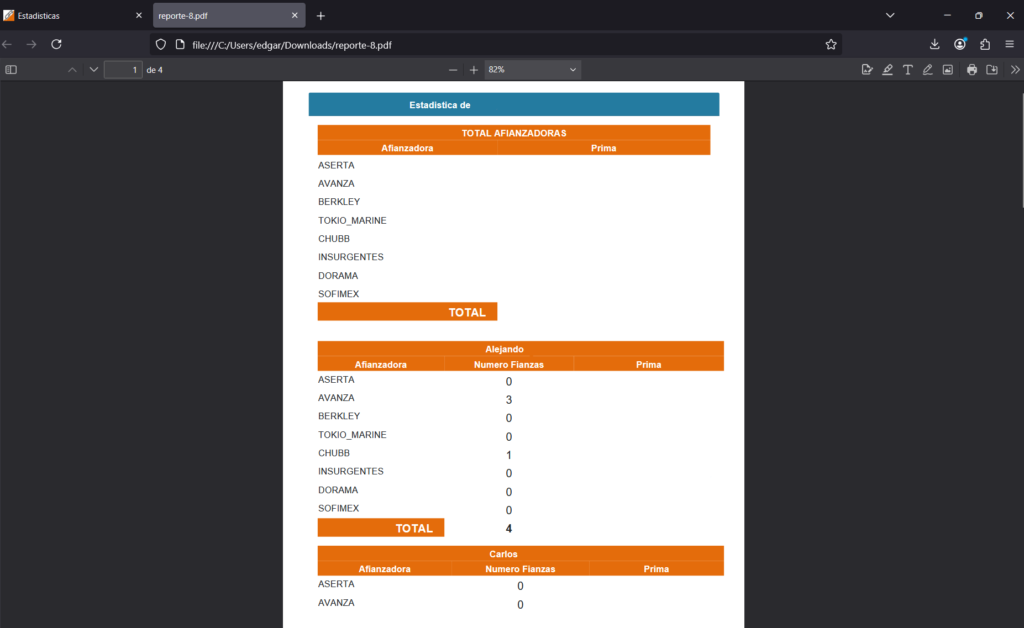Toggle the PDF sidebar panel
This screenshot has height=628, width=1024.
pyautogui.click(x=11, y=70)
